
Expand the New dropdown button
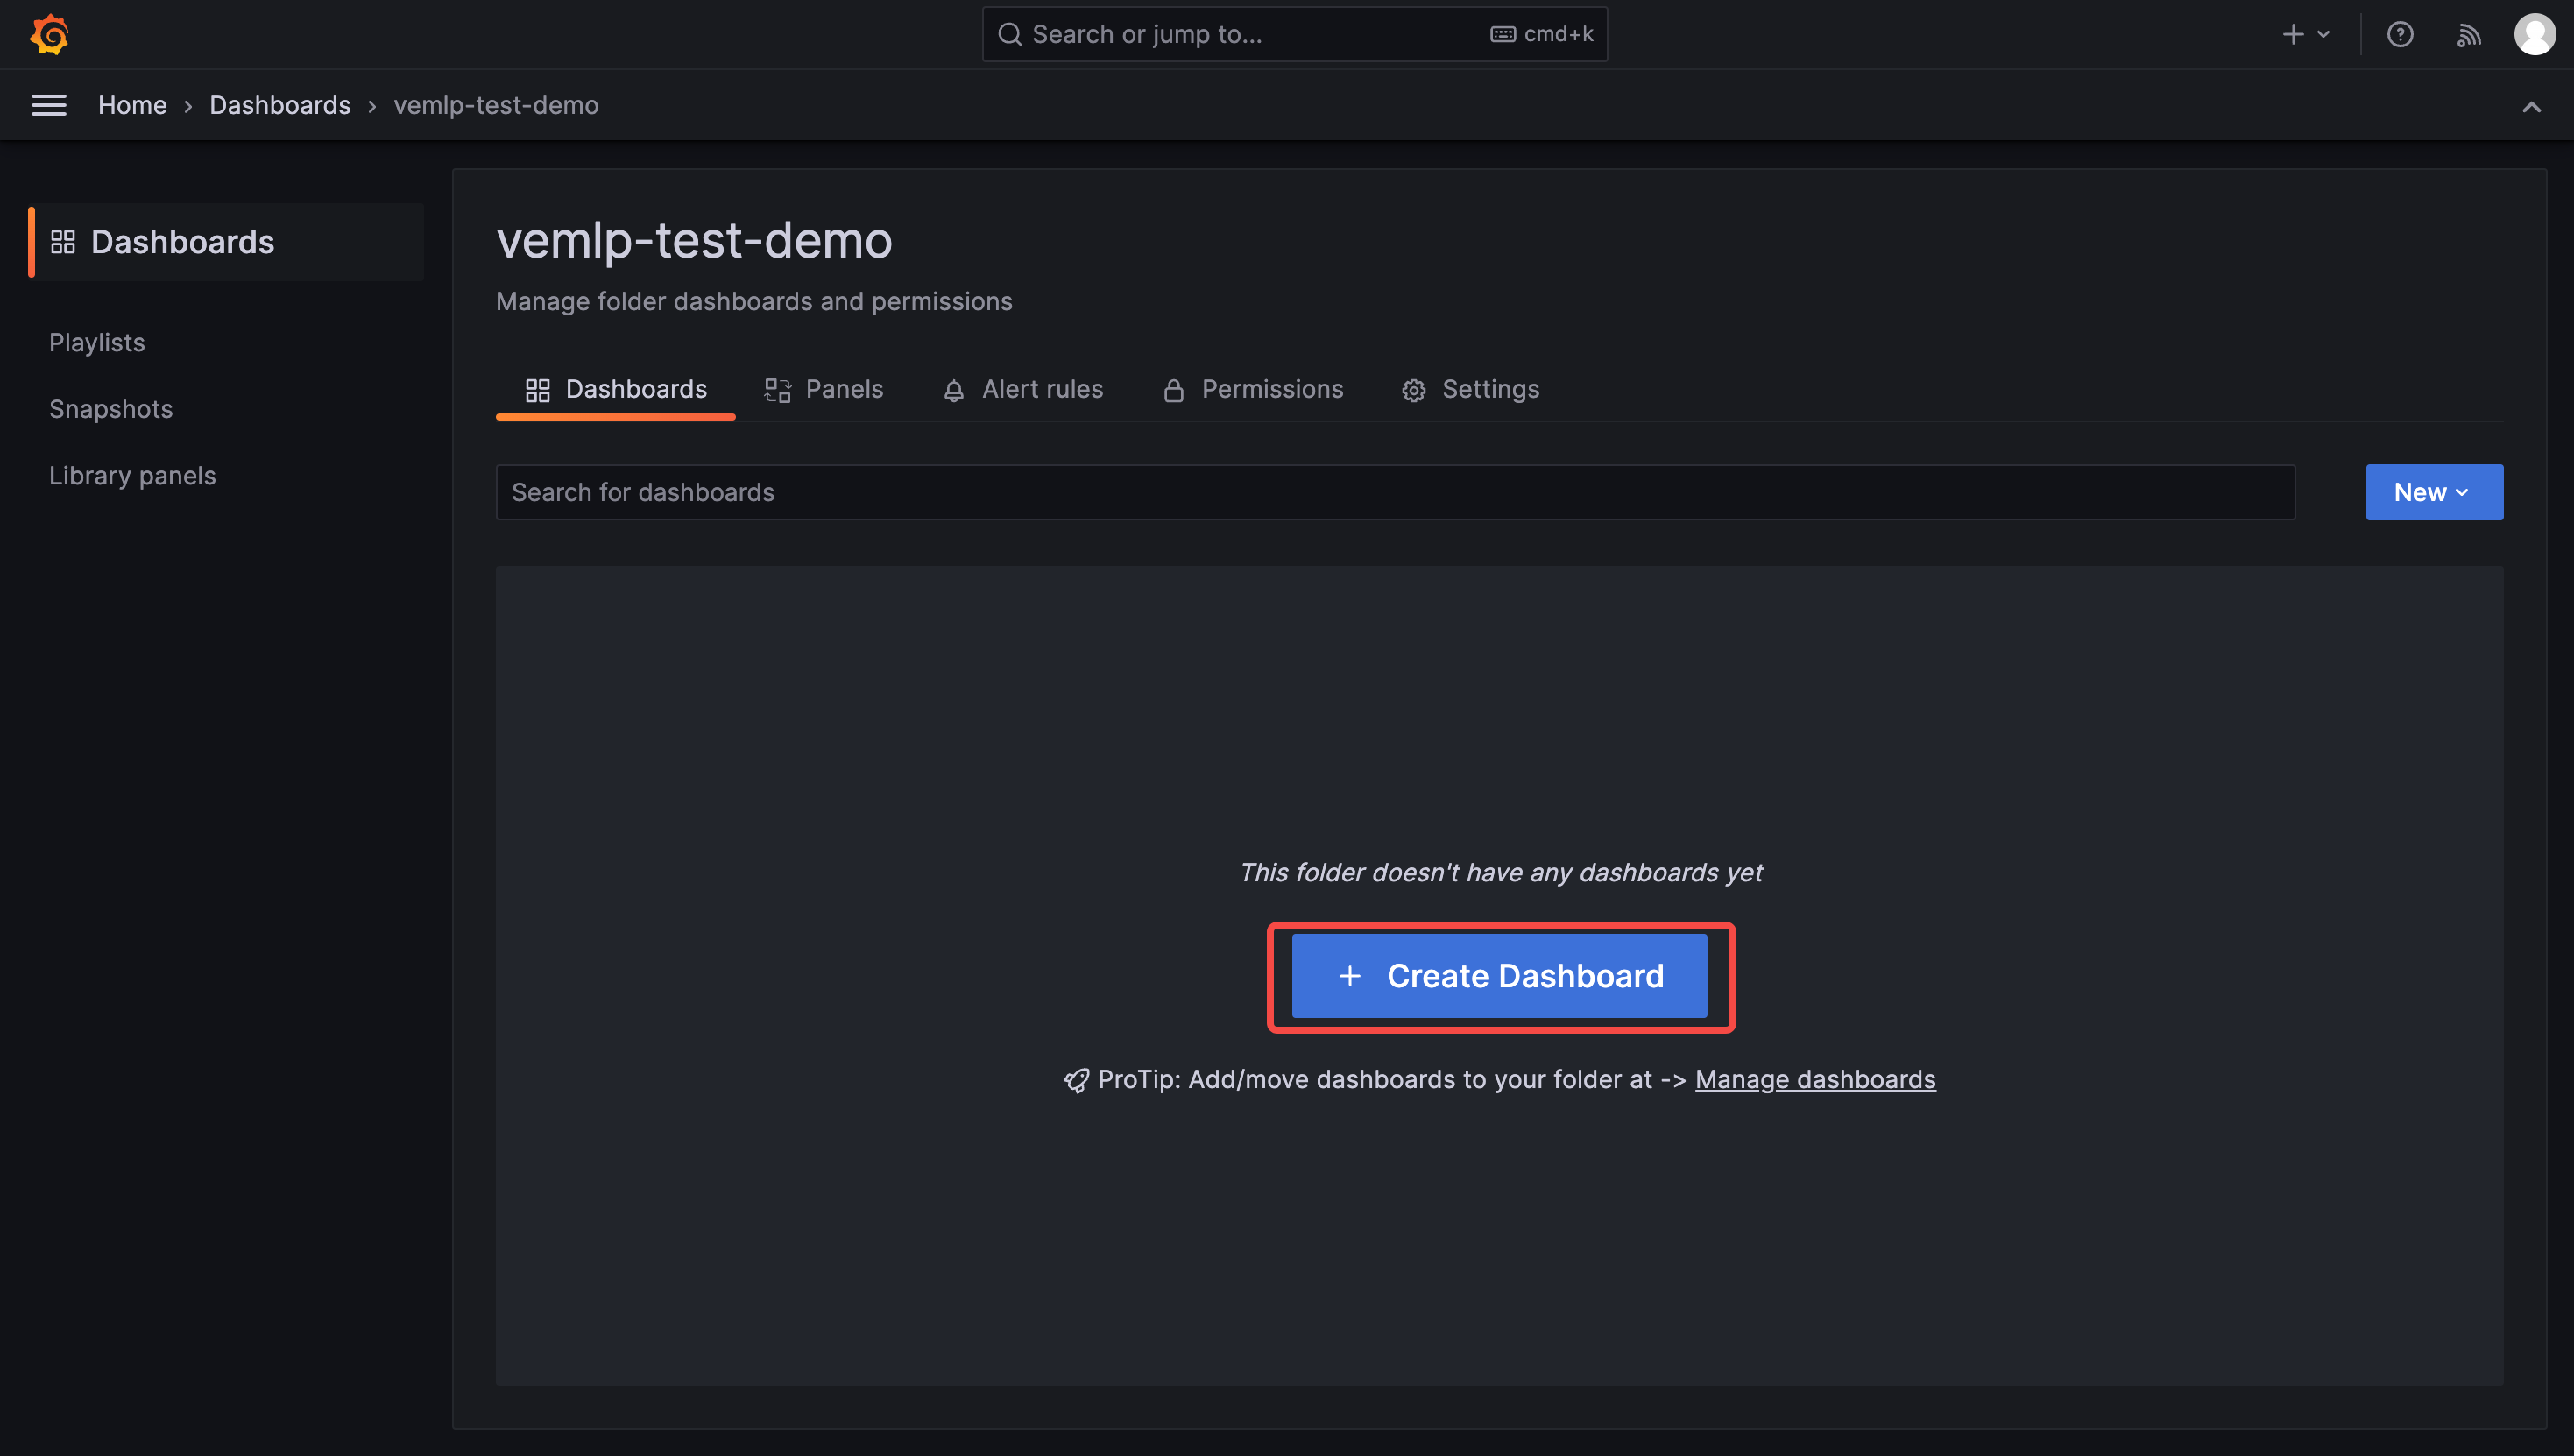[x=2434, y=492]
